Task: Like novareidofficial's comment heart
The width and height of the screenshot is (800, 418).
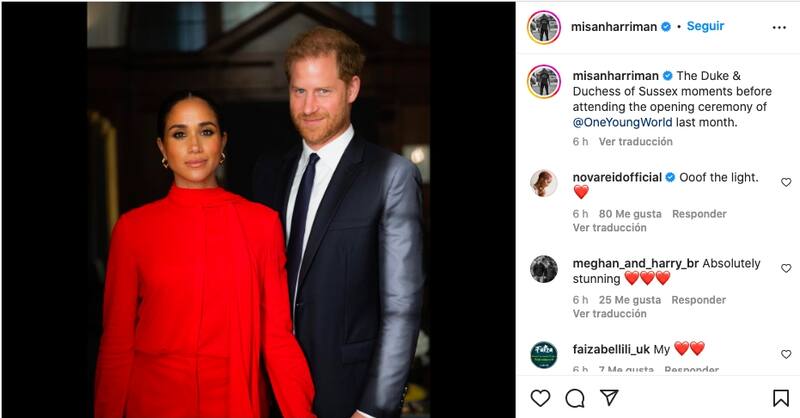Action: [x=786, y=182]
